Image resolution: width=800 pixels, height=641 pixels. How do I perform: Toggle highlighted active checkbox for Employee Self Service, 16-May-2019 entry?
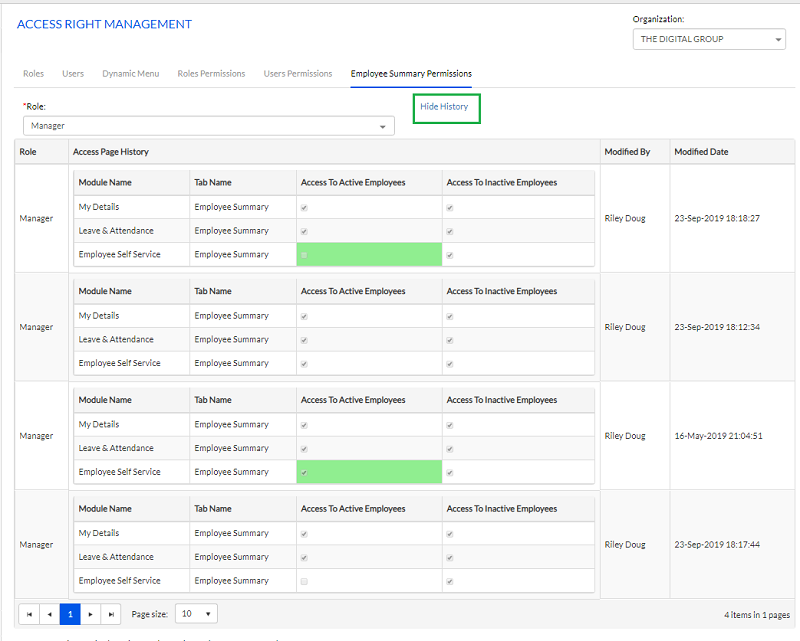point(304,473)
